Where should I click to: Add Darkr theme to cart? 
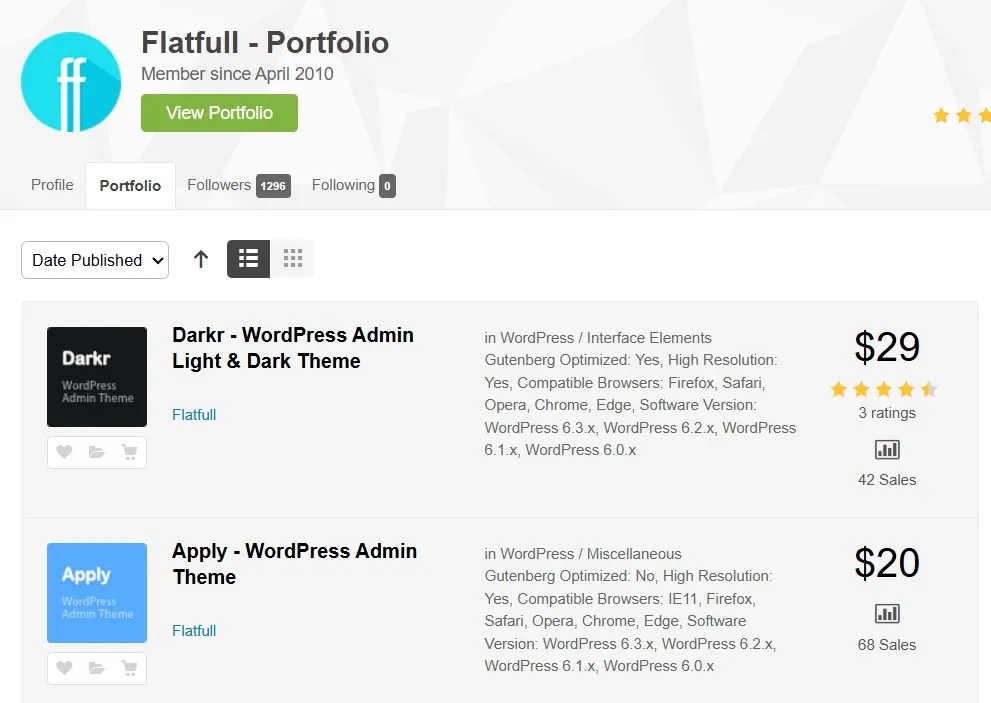tap(129, 452)
